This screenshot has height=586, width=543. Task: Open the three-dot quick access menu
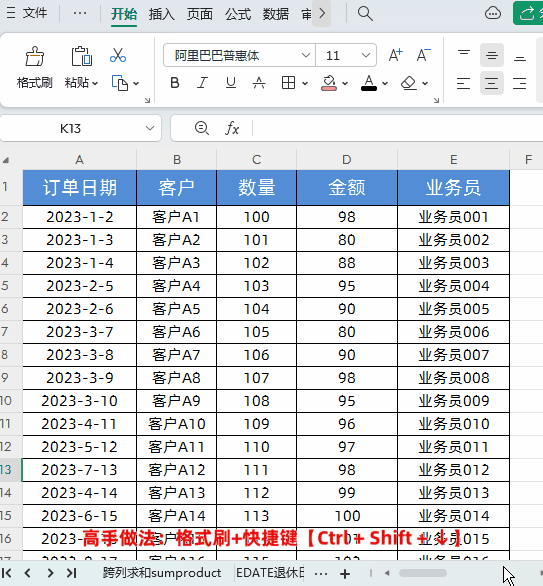(x=80, y=13)
